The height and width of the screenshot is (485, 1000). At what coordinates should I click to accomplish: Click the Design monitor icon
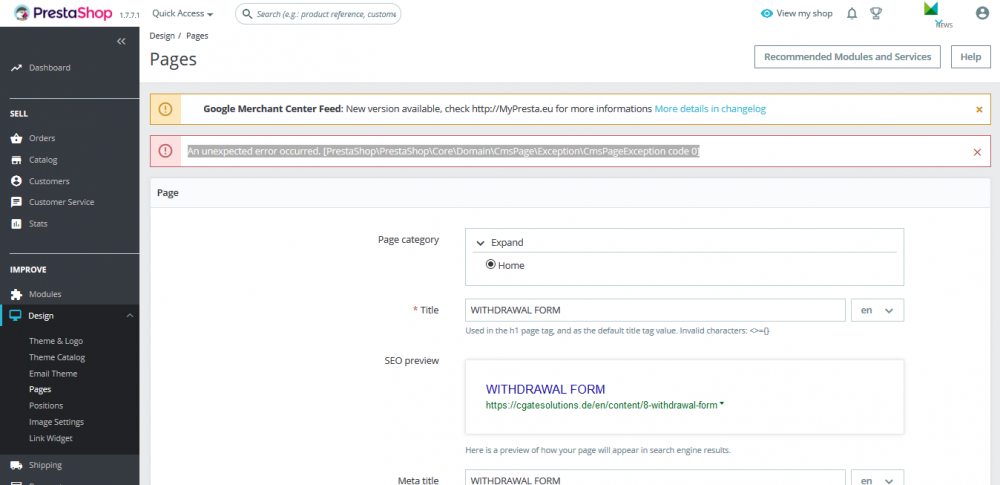tap(17, 316)
